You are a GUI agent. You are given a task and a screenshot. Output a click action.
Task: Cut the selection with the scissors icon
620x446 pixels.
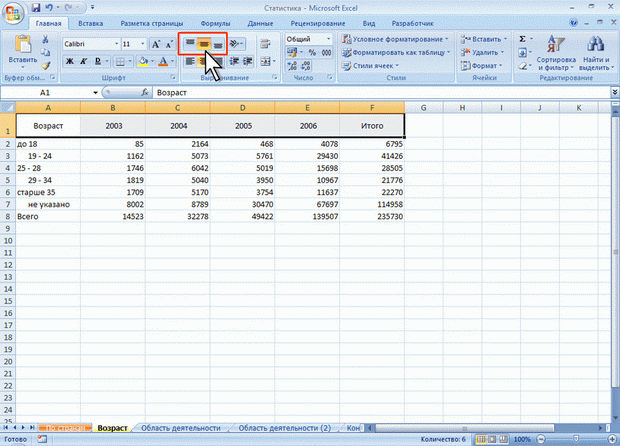coord(45,39)
